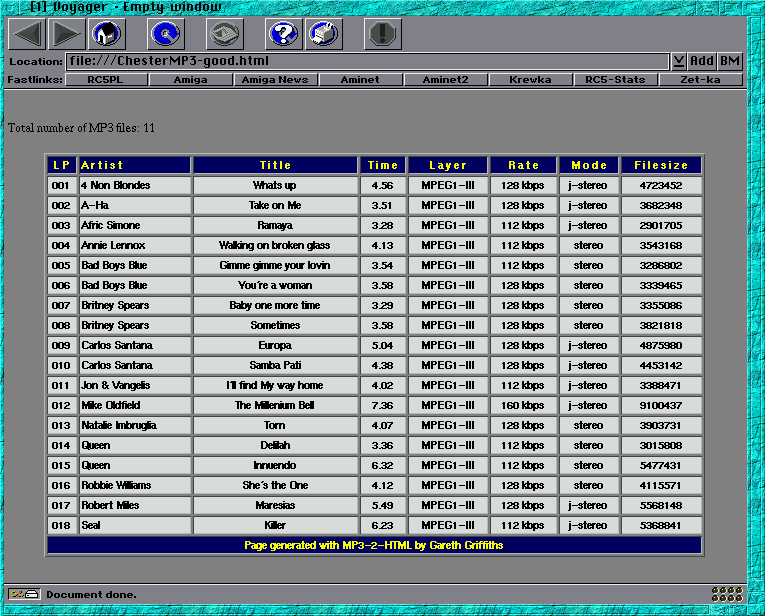Open the Aminet fastlink

click(x=361, y=79)
